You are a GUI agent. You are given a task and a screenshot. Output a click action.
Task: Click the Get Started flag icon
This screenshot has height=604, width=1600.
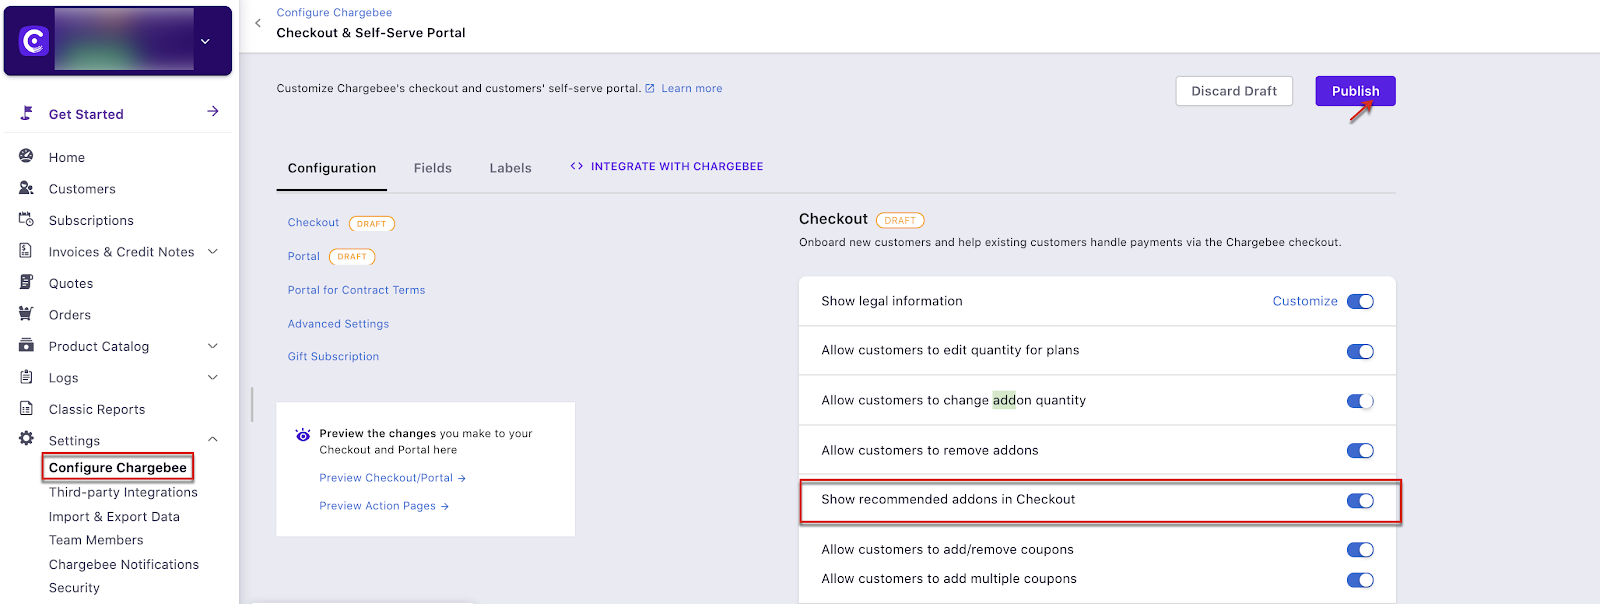tap(27, 113)
